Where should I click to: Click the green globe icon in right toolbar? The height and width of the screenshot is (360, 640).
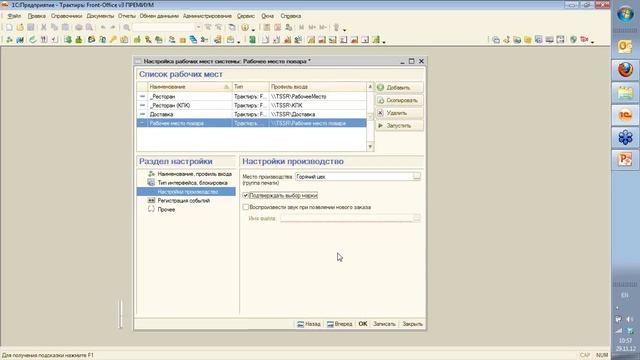(573, 40)
